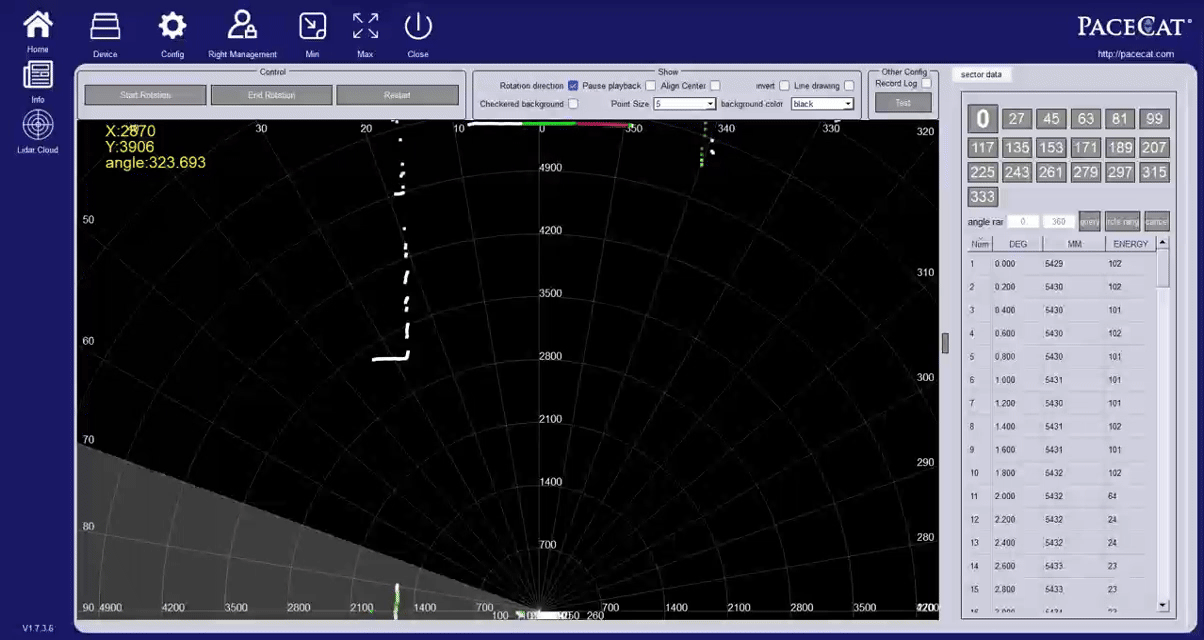Click the MM column header
The width and height of the screenshot is (1204, 640).
pyautogui.click(x=1074, y=244)
